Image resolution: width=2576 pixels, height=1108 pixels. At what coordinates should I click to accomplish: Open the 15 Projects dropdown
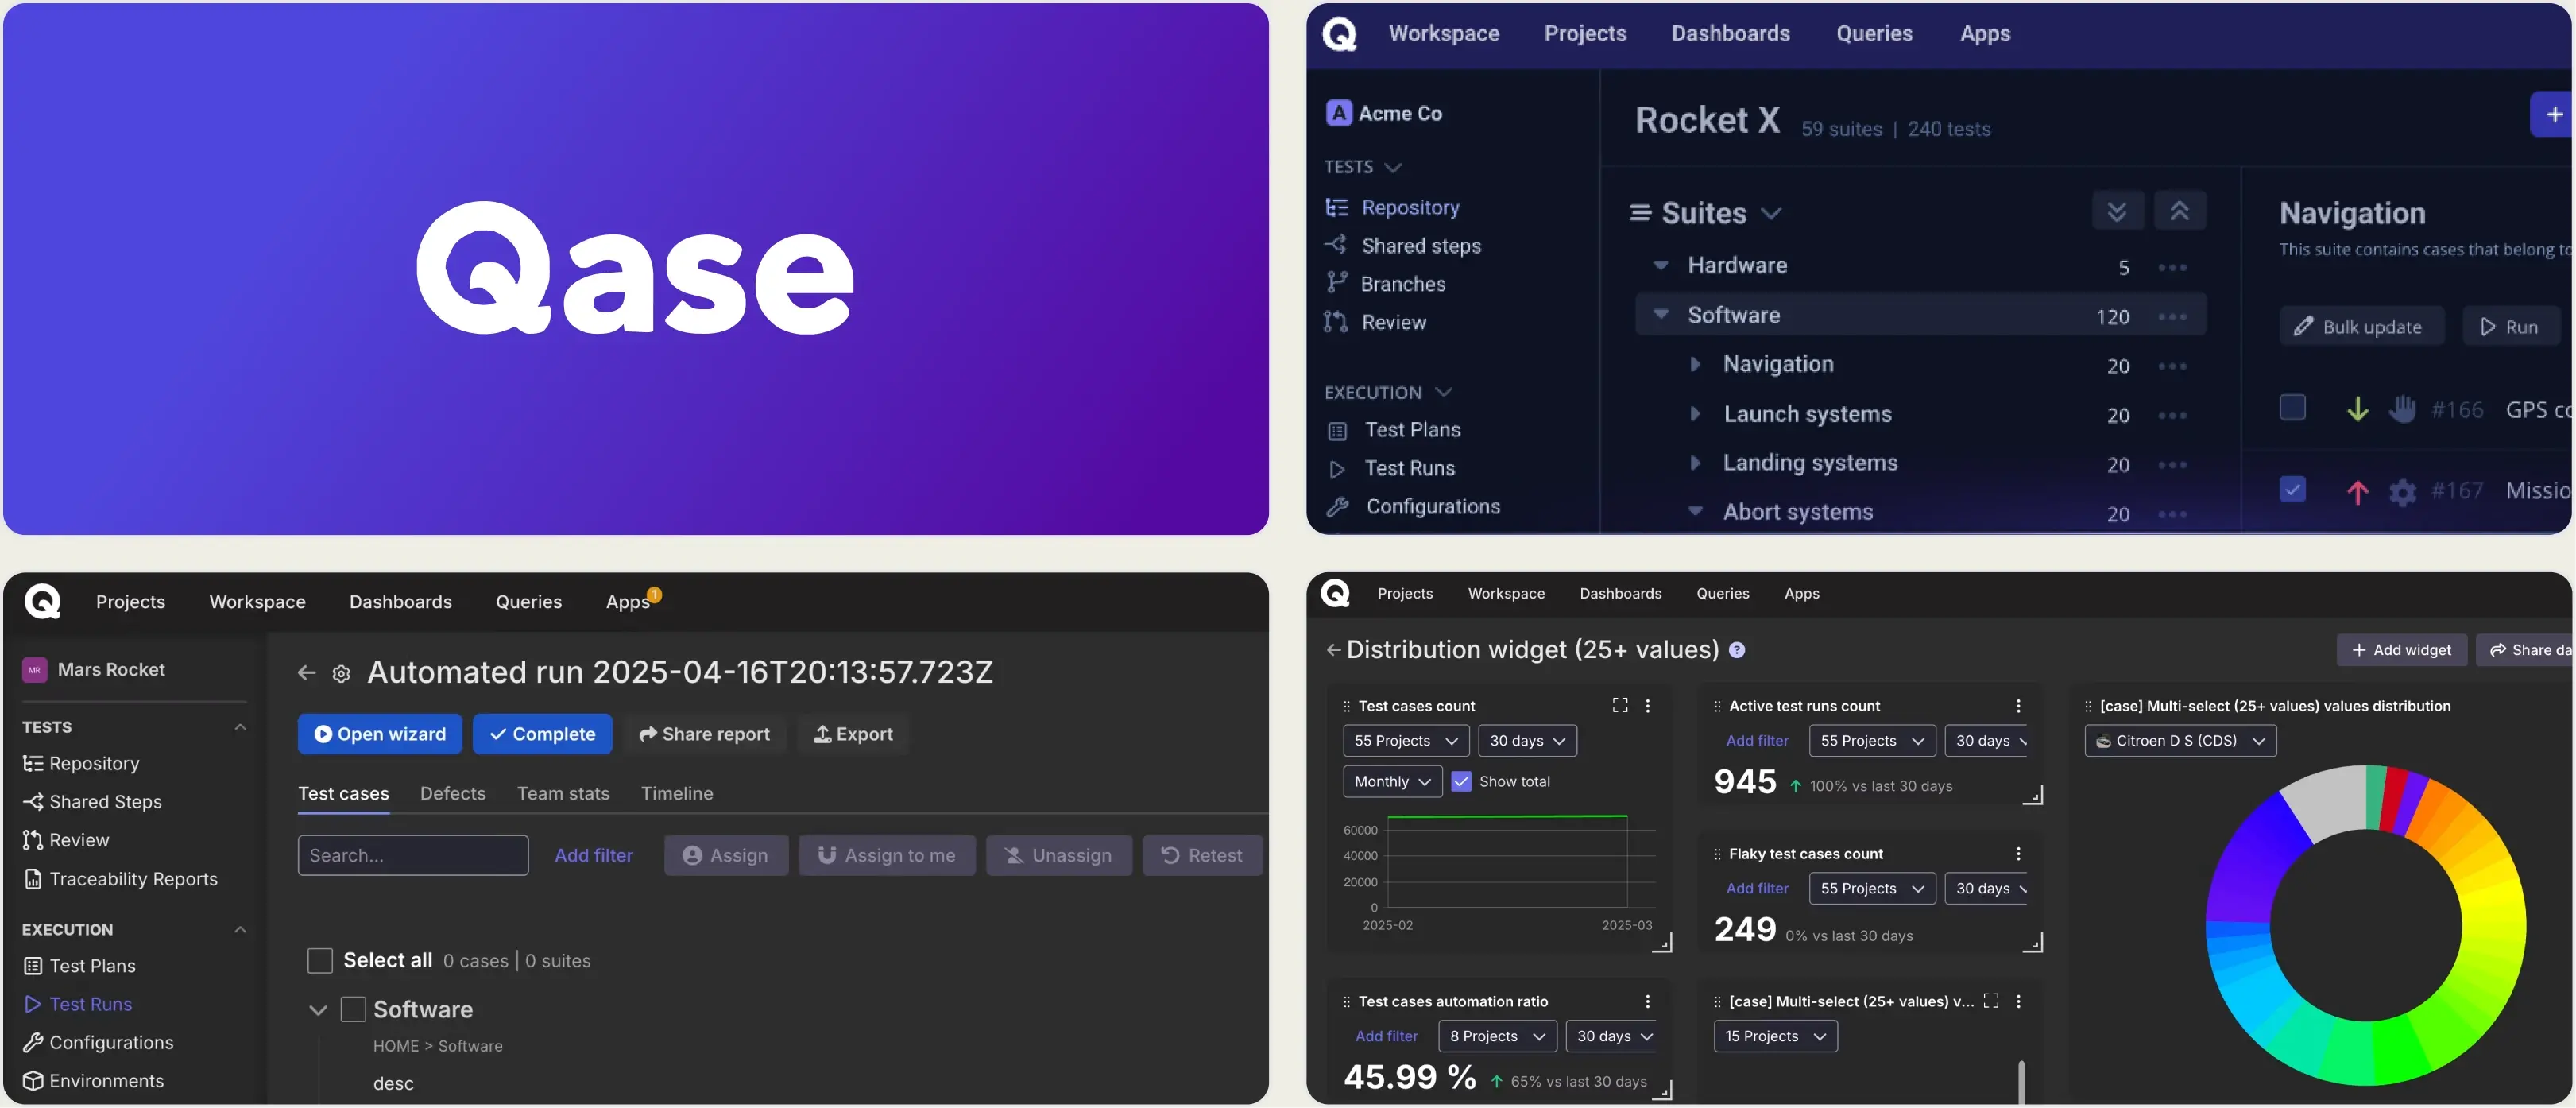[1775, 1036]
